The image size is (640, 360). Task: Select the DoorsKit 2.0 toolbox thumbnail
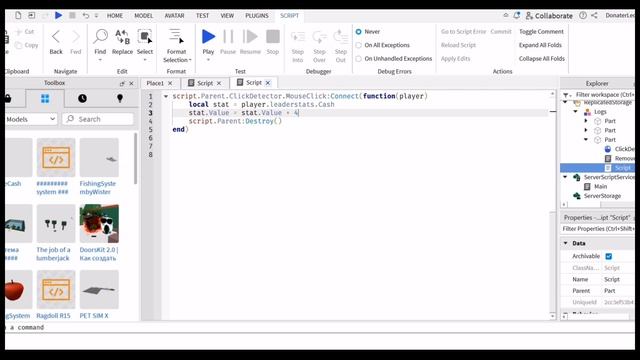click(x=99, y=224)
